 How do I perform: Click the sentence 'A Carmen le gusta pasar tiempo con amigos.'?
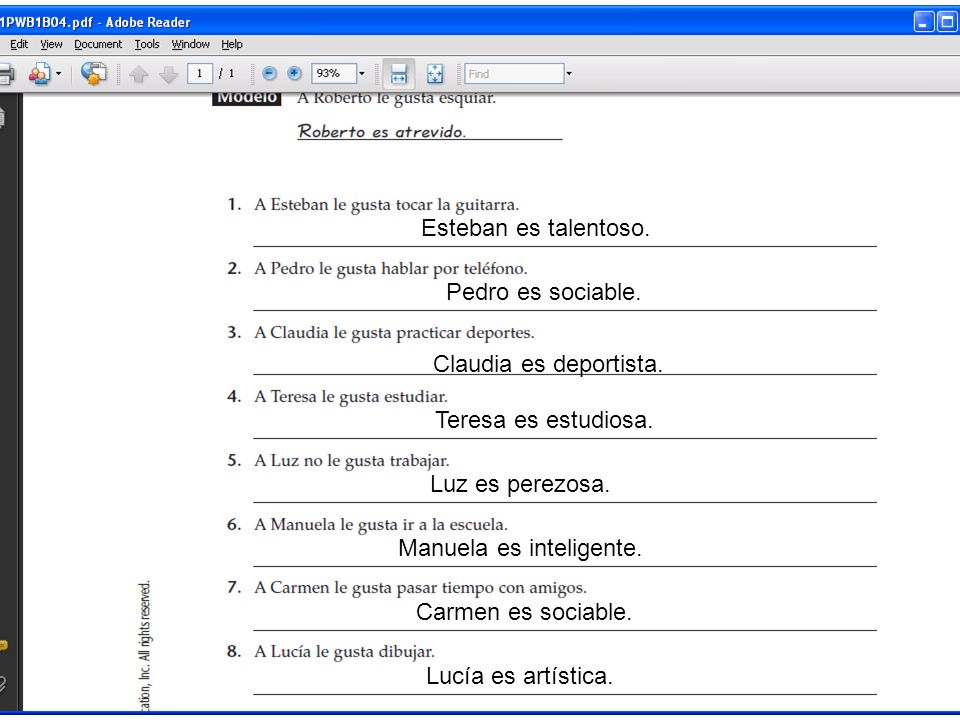pyautogui.click(x=421, y=588)
